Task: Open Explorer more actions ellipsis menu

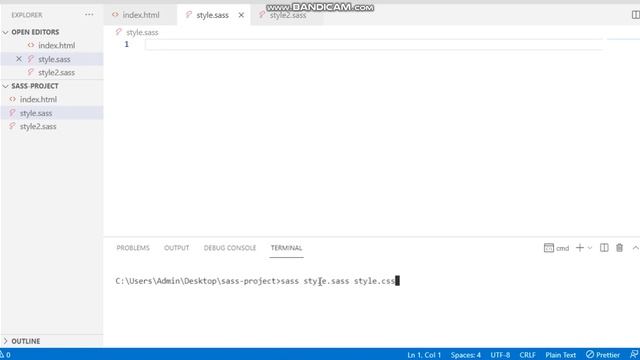Action: point(89,15)
